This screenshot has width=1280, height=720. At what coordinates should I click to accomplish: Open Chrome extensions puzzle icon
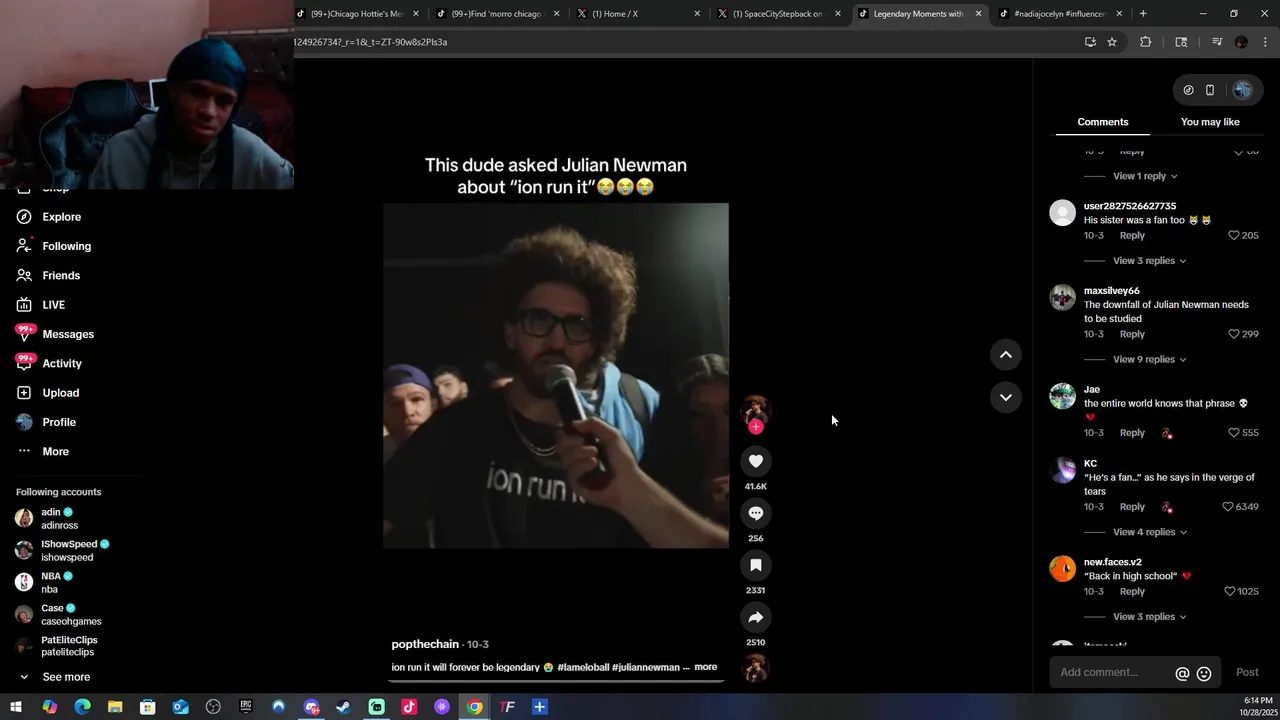coord(1146,42)
